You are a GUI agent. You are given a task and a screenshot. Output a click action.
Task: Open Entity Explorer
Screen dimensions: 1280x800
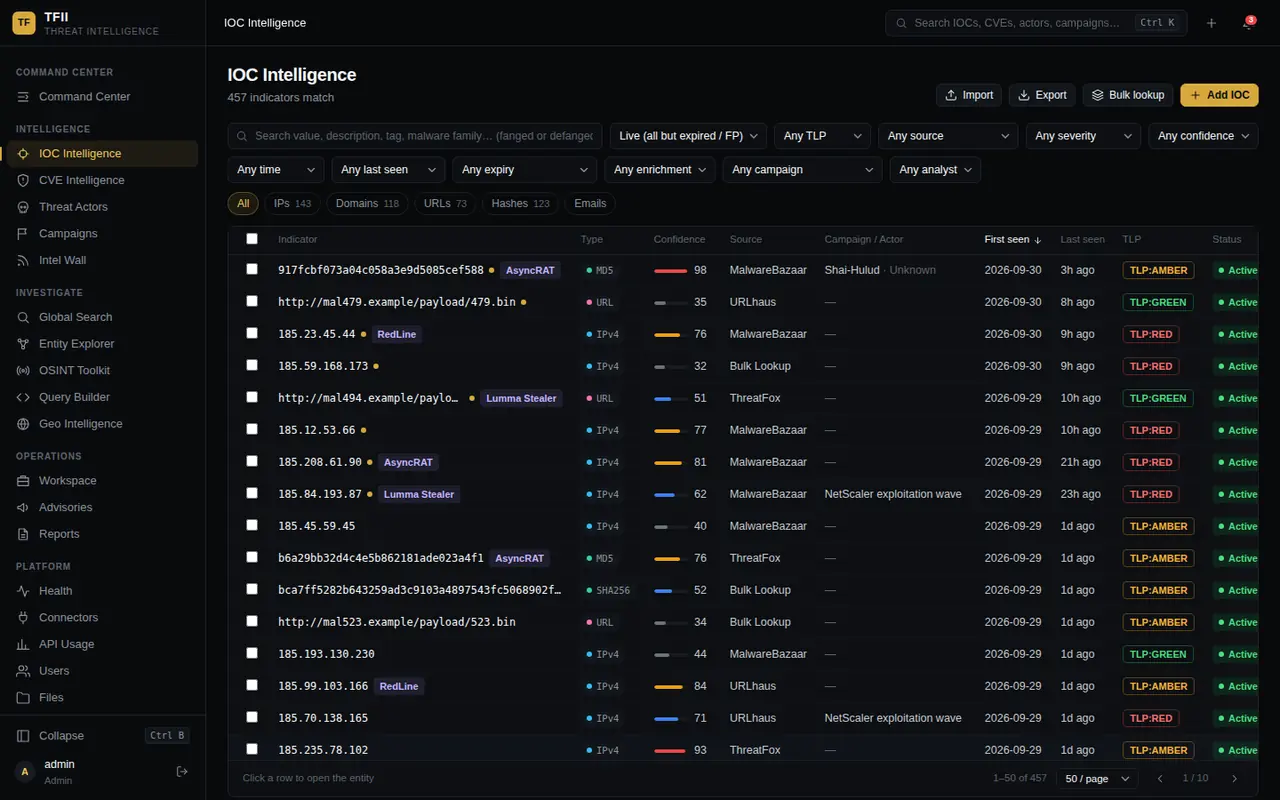coord(103,344)
